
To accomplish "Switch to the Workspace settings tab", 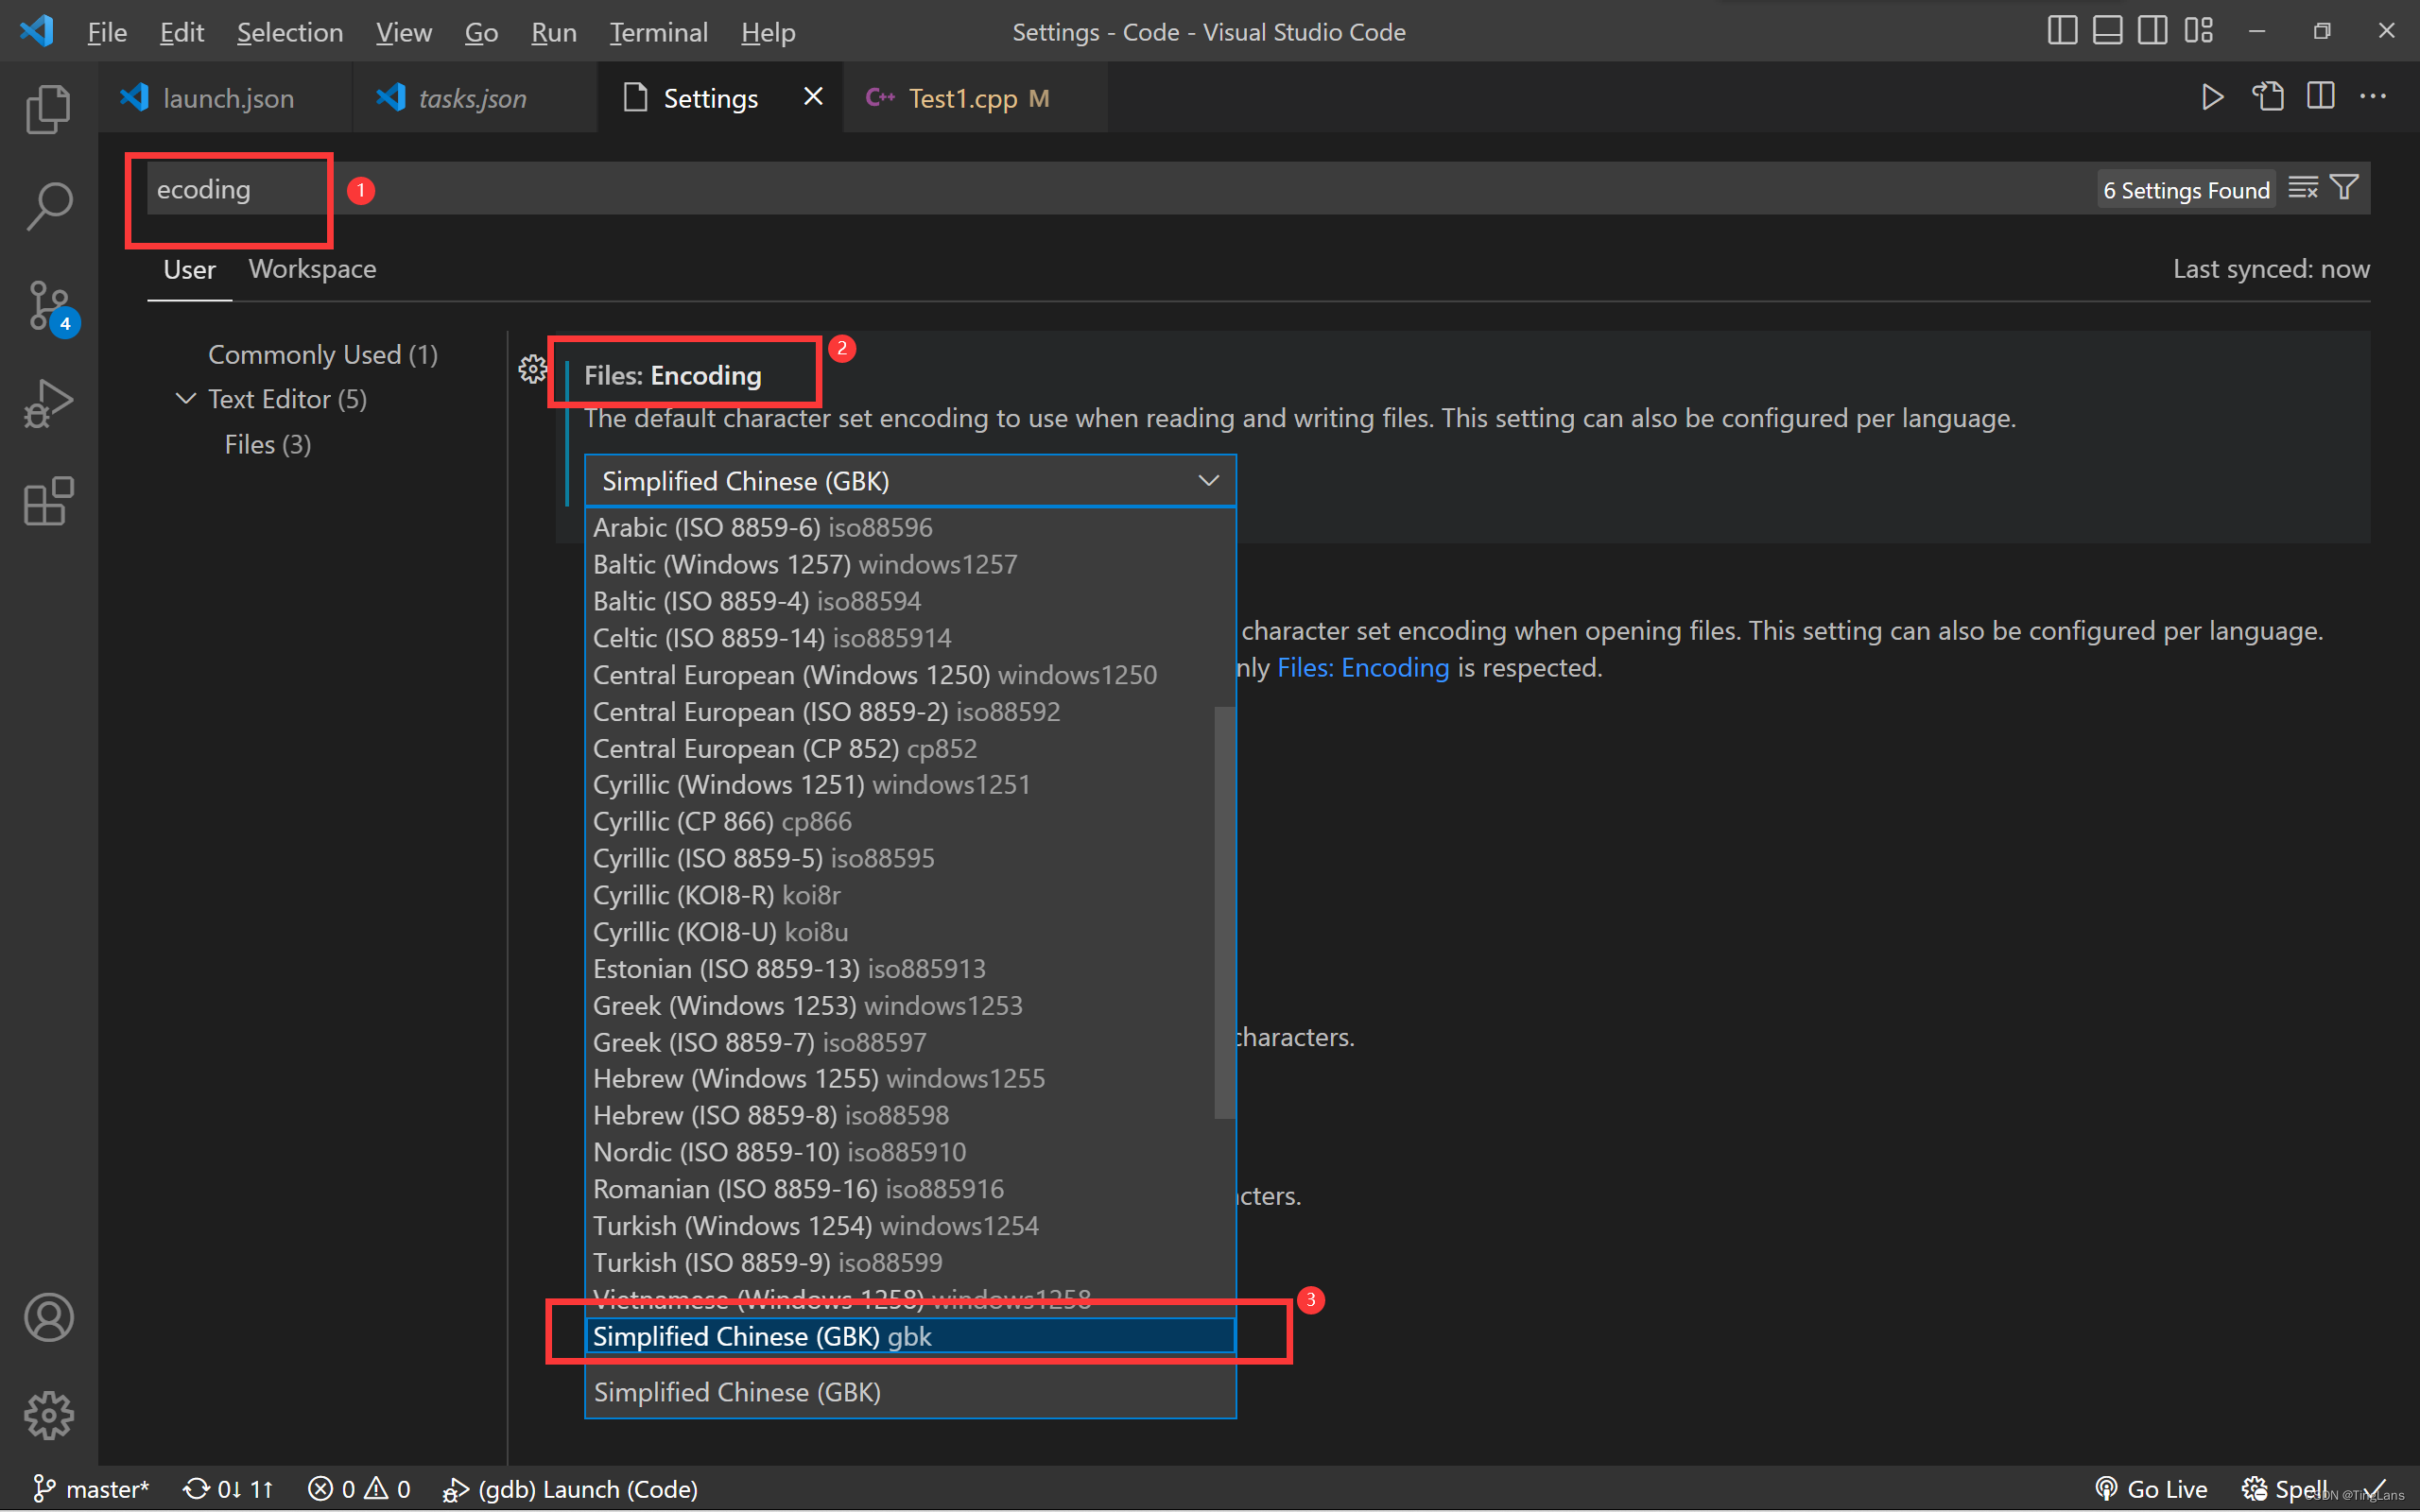I will tap(312, 269).
